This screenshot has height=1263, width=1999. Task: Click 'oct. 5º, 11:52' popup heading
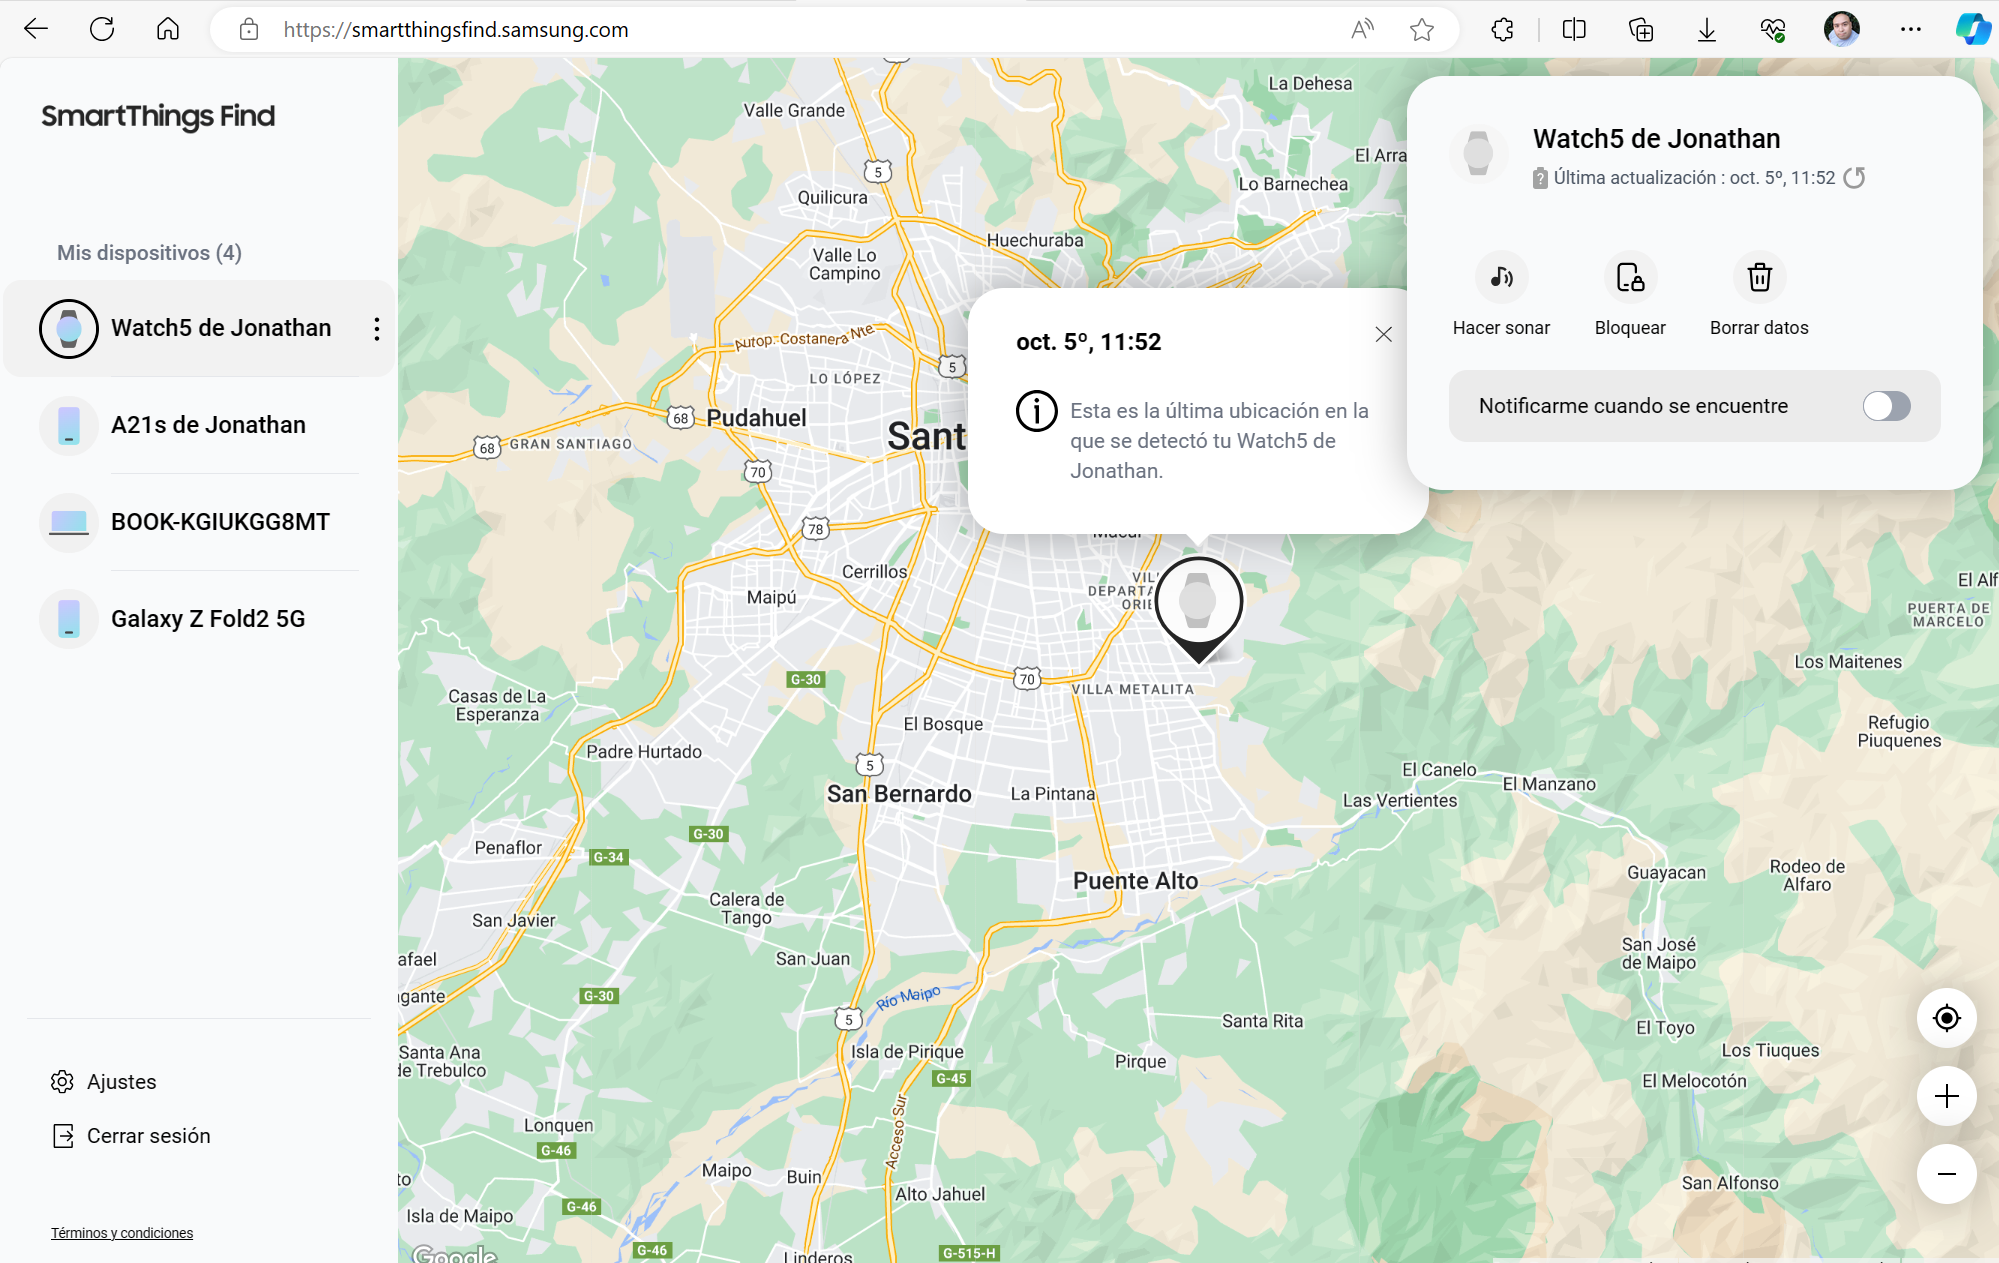click(x=1089, y=342)
